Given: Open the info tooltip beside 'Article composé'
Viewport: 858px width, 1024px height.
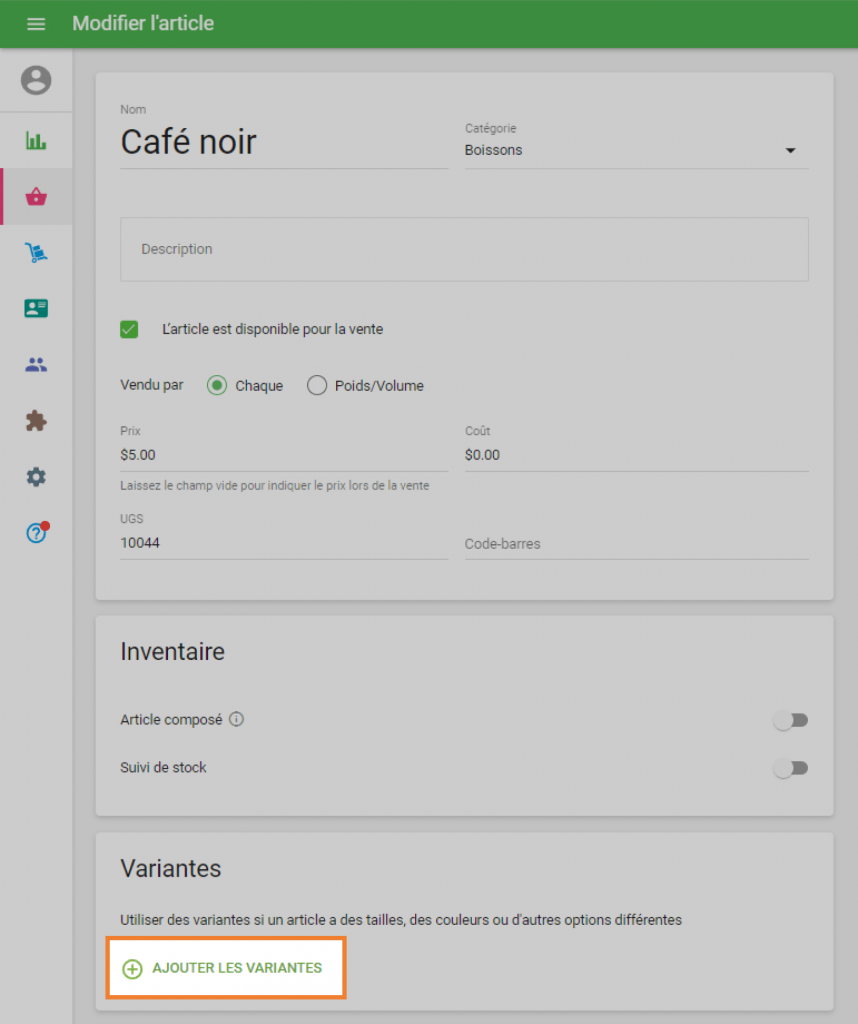Looking at the screenshot, I should [x=236, y=719].
